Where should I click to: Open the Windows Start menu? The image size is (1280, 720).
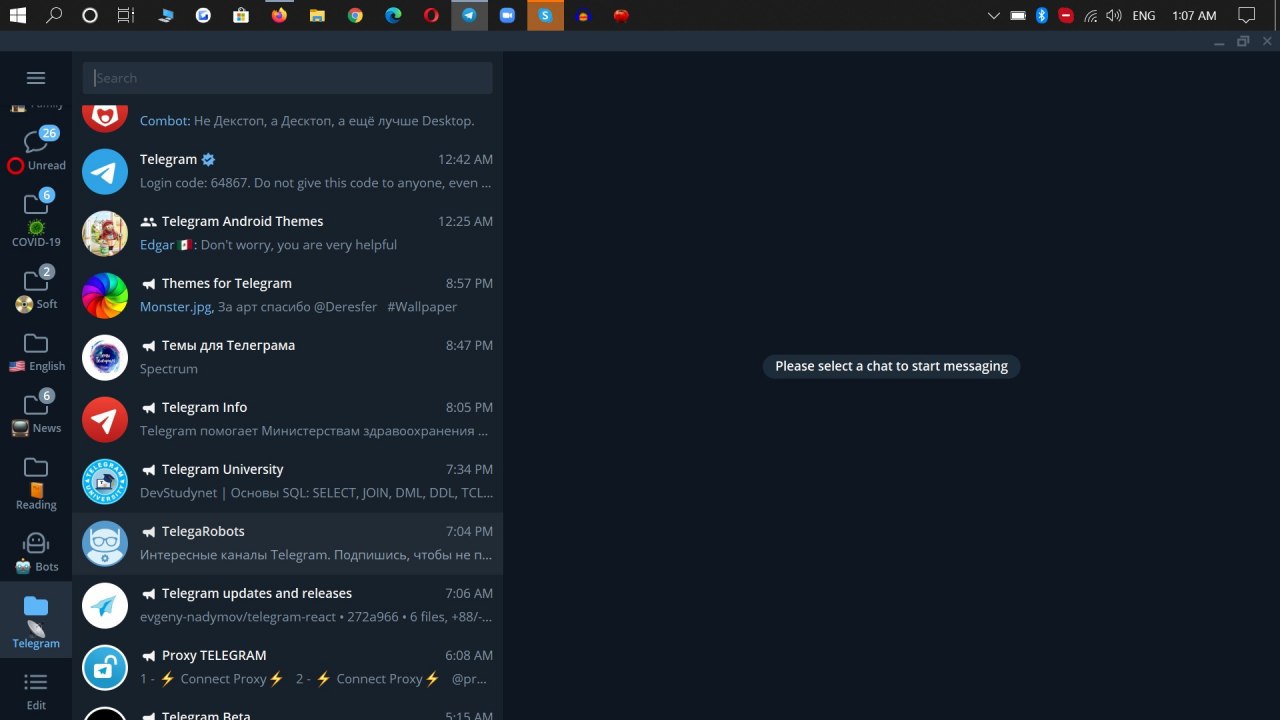pos(18,15)
